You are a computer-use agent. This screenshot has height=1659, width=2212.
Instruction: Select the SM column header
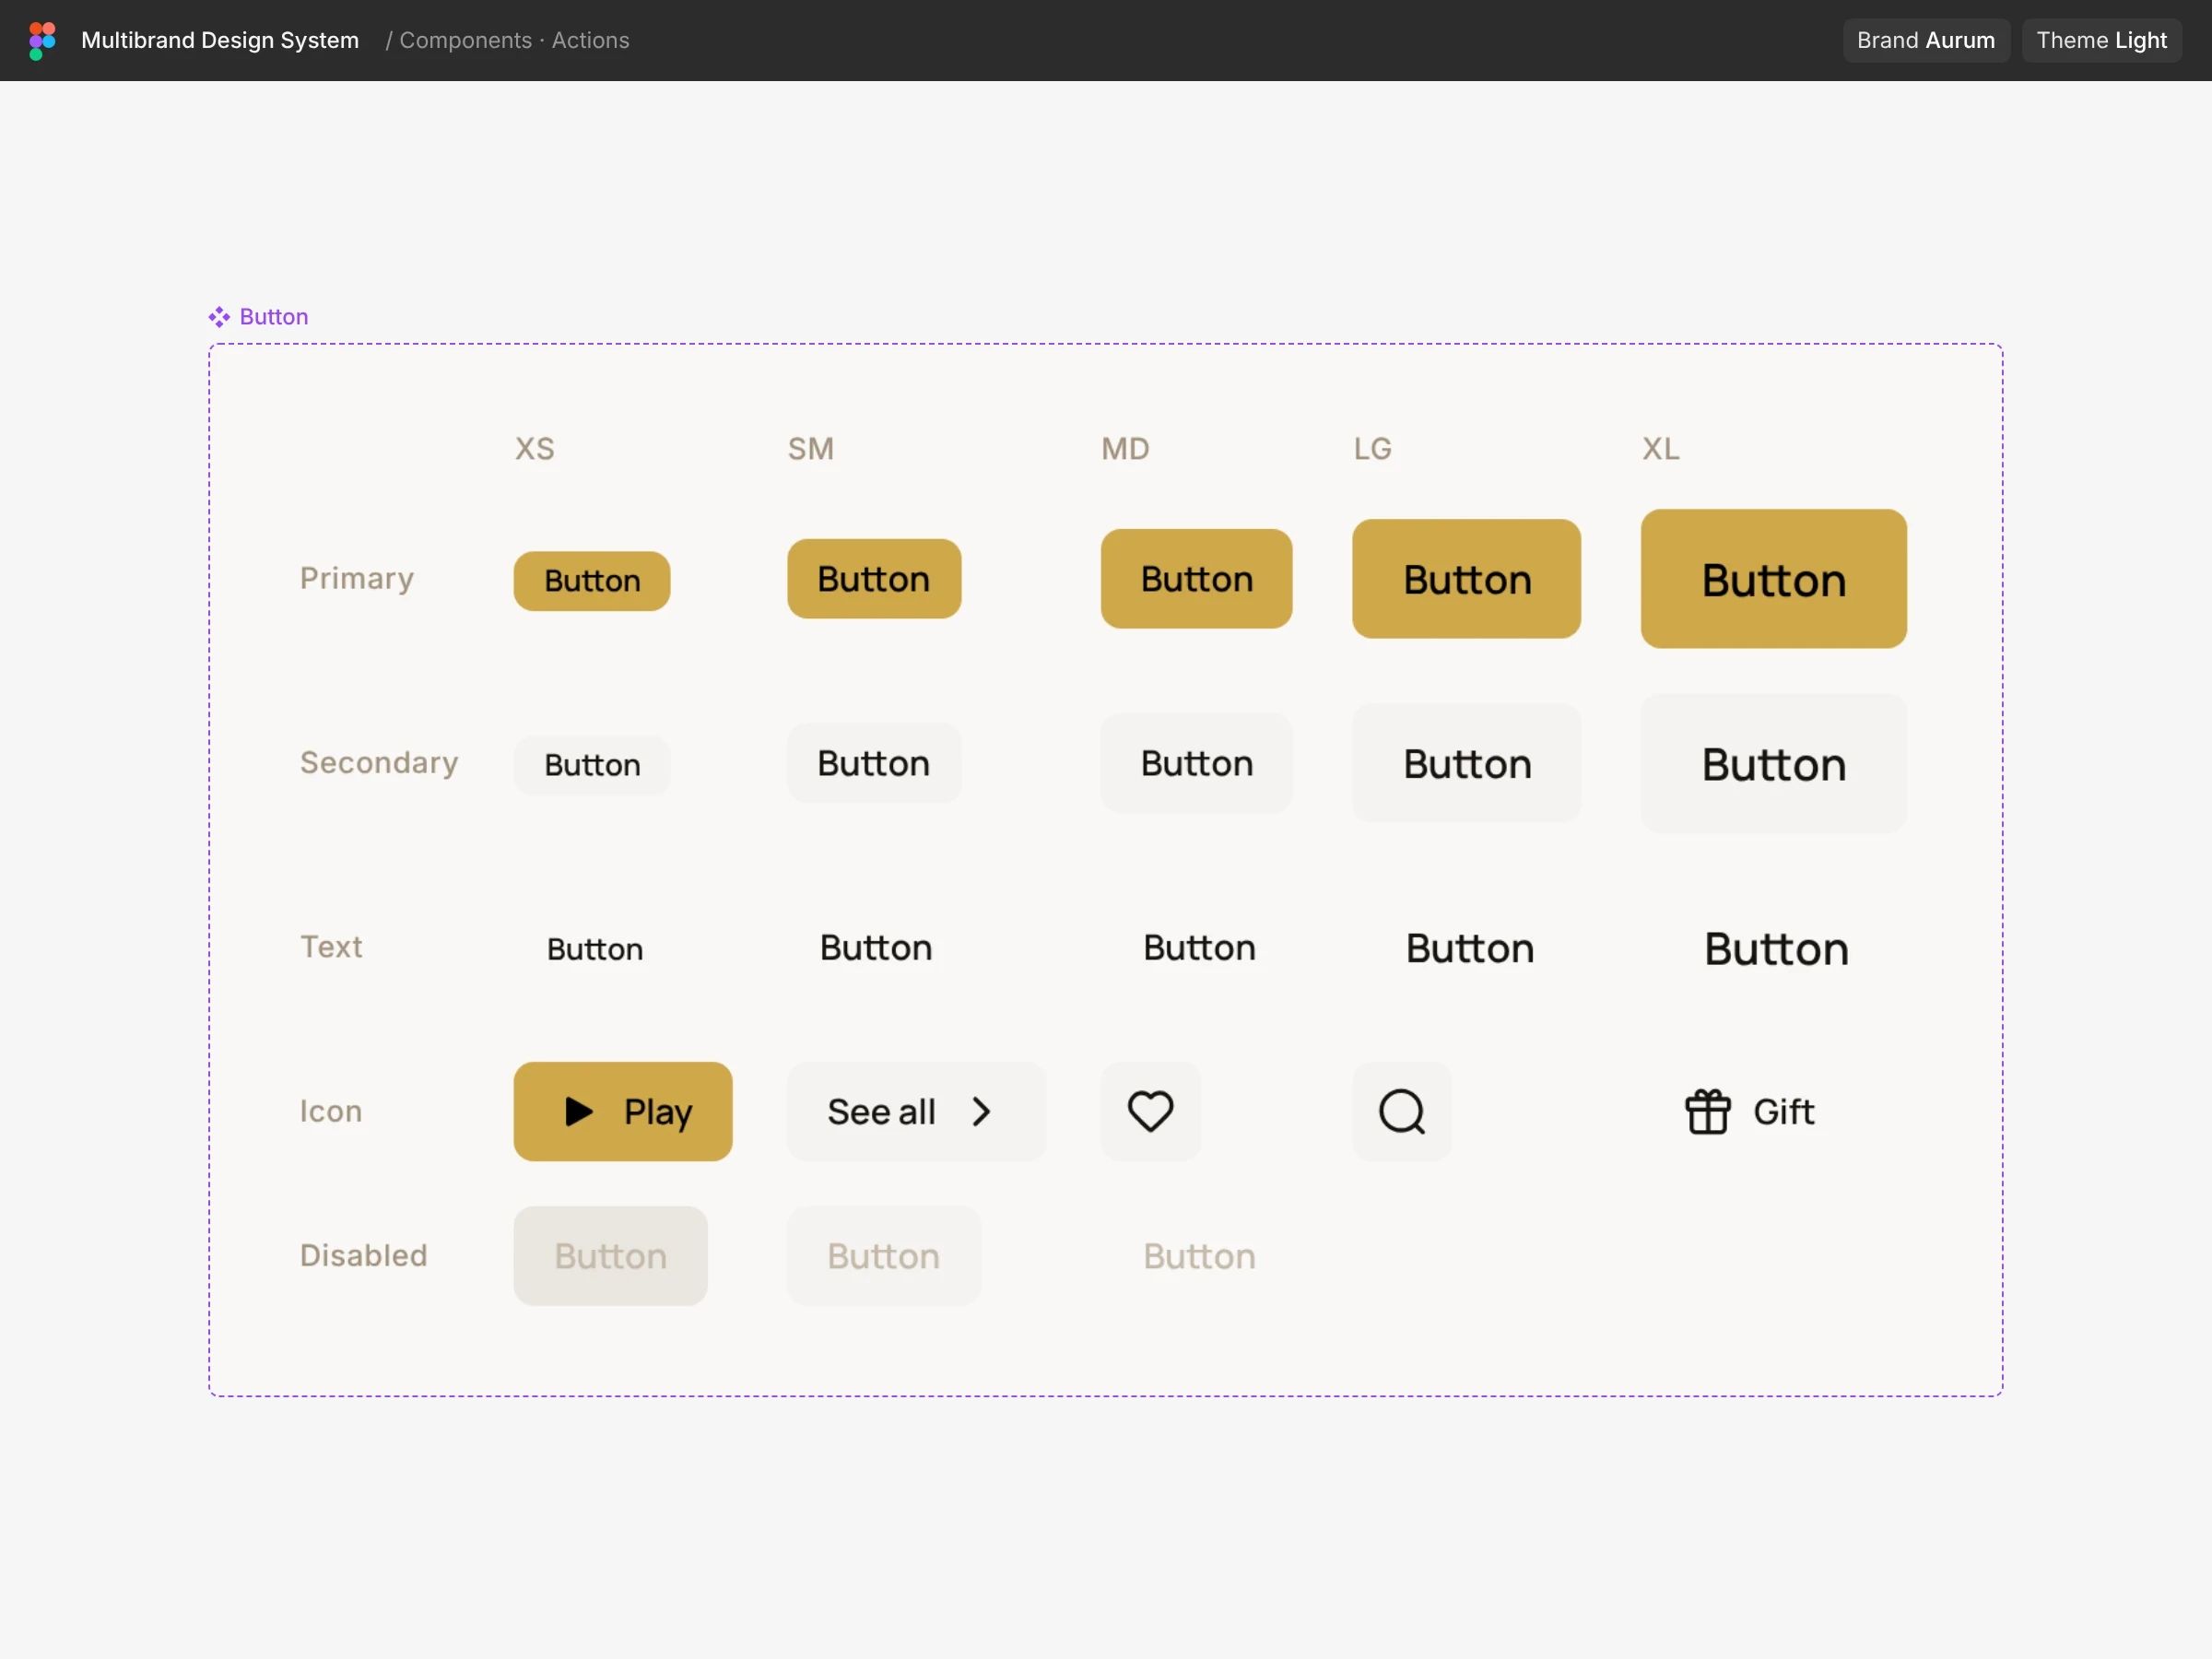tap(810, 448)
